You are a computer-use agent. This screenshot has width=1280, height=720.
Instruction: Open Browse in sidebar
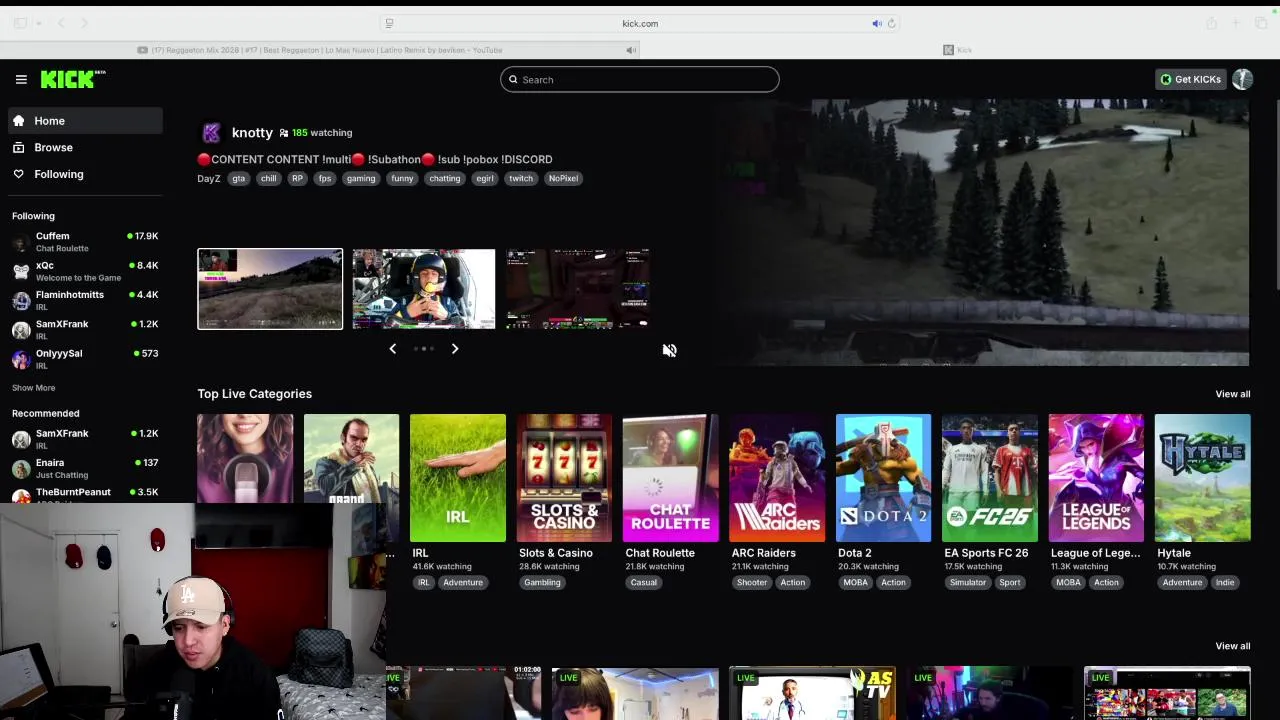tap(85, 147)
